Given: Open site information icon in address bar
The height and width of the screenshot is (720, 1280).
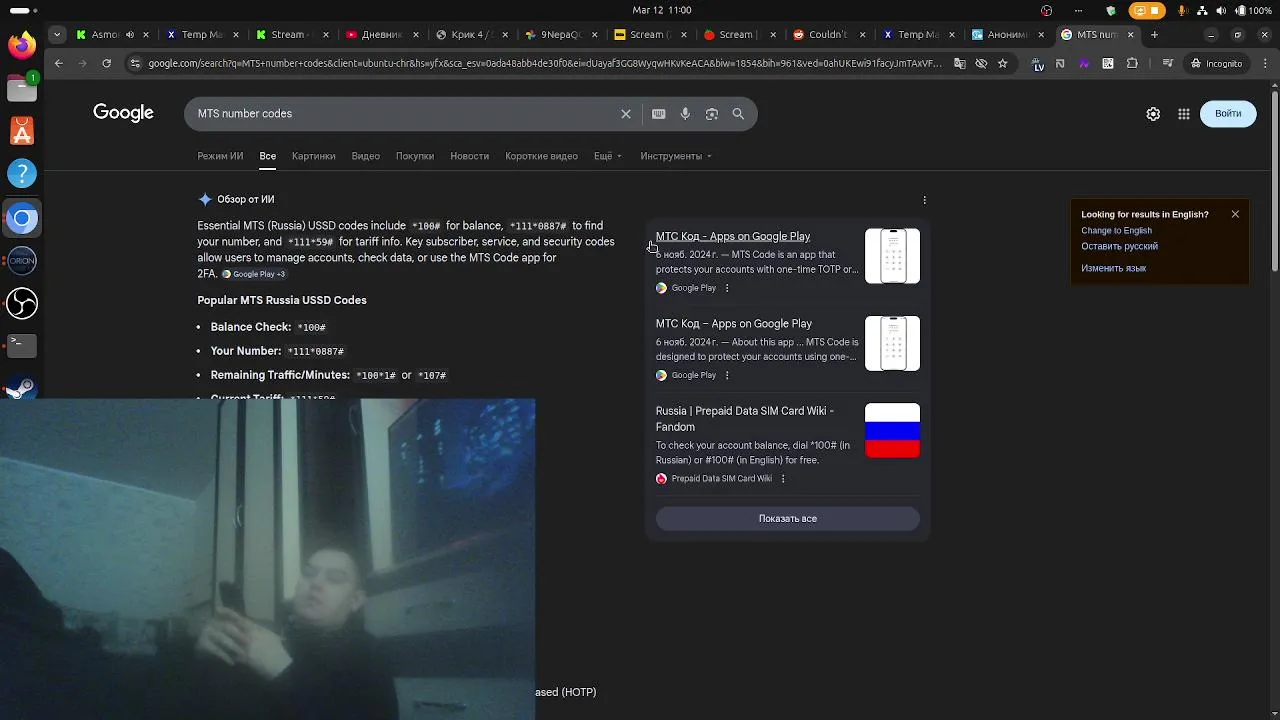Looking at the screenshot, I should 135,63.
